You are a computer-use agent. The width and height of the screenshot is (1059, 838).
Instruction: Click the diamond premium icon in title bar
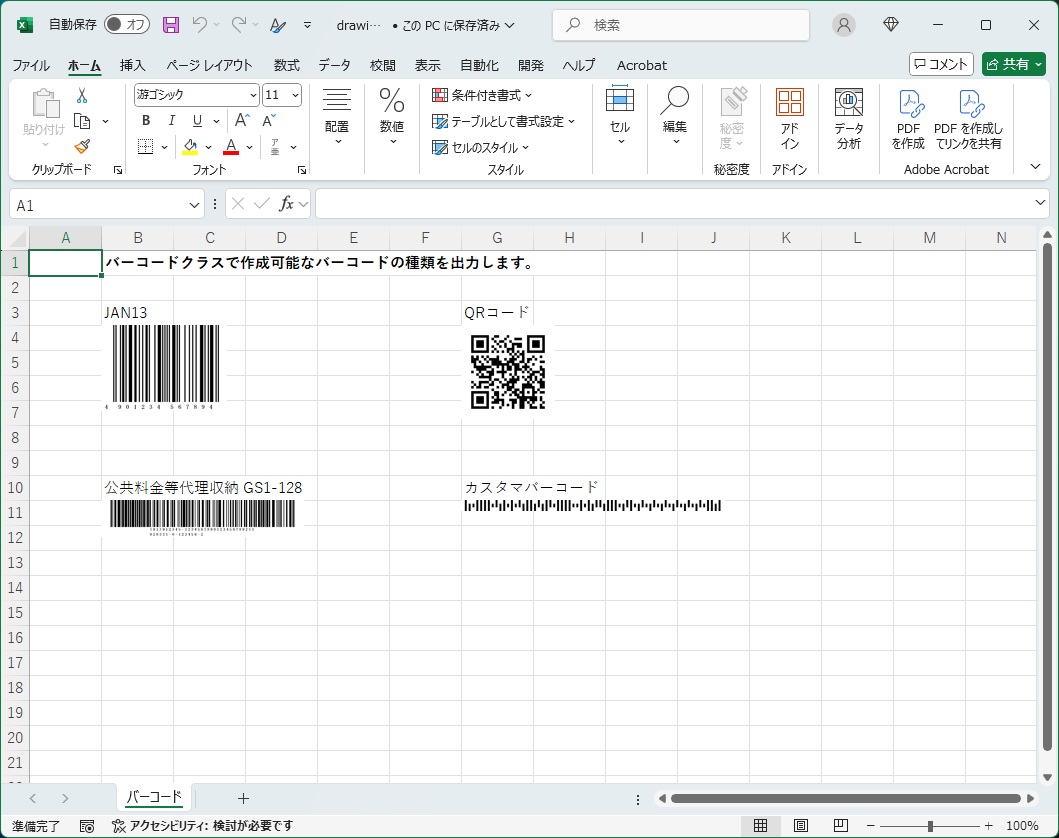coord(891,25)
